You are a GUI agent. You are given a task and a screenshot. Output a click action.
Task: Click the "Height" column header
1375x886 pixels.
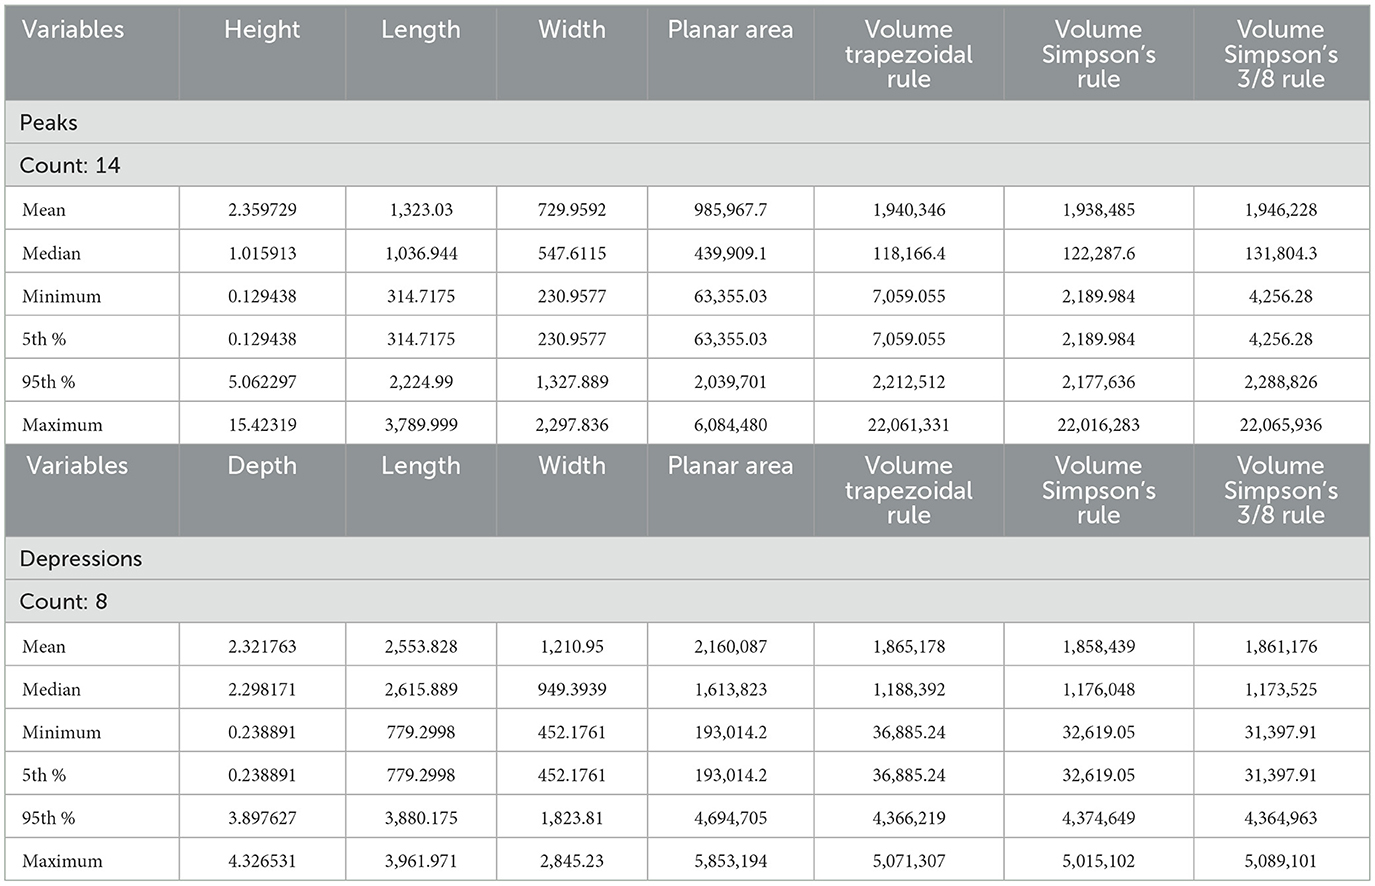[262, 31]
